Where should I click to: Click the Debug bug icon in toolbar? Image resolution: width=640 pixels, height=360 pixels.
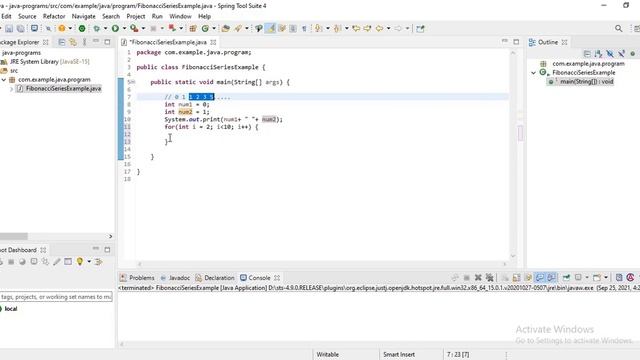tap(97, 29)
